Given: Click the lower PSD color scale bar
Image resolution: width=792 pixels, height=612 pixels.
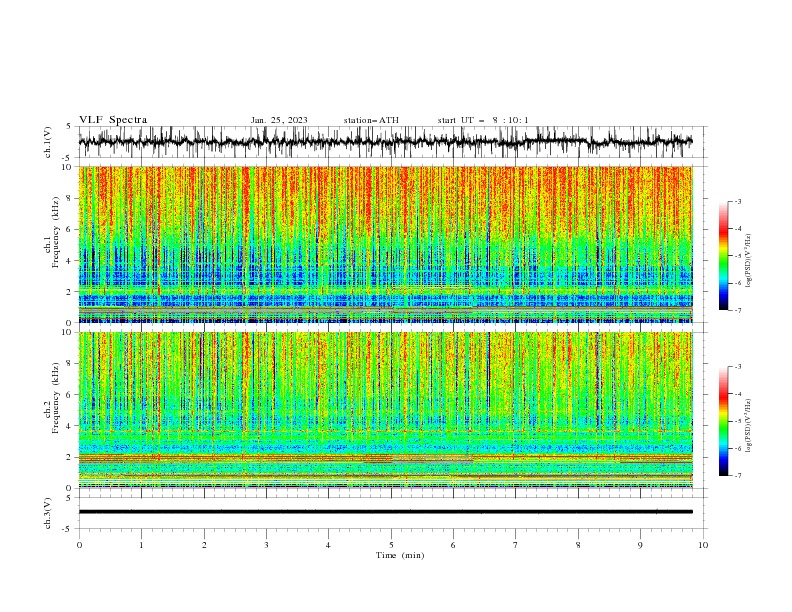Looking at the screenshot, I should pos(723,421).
